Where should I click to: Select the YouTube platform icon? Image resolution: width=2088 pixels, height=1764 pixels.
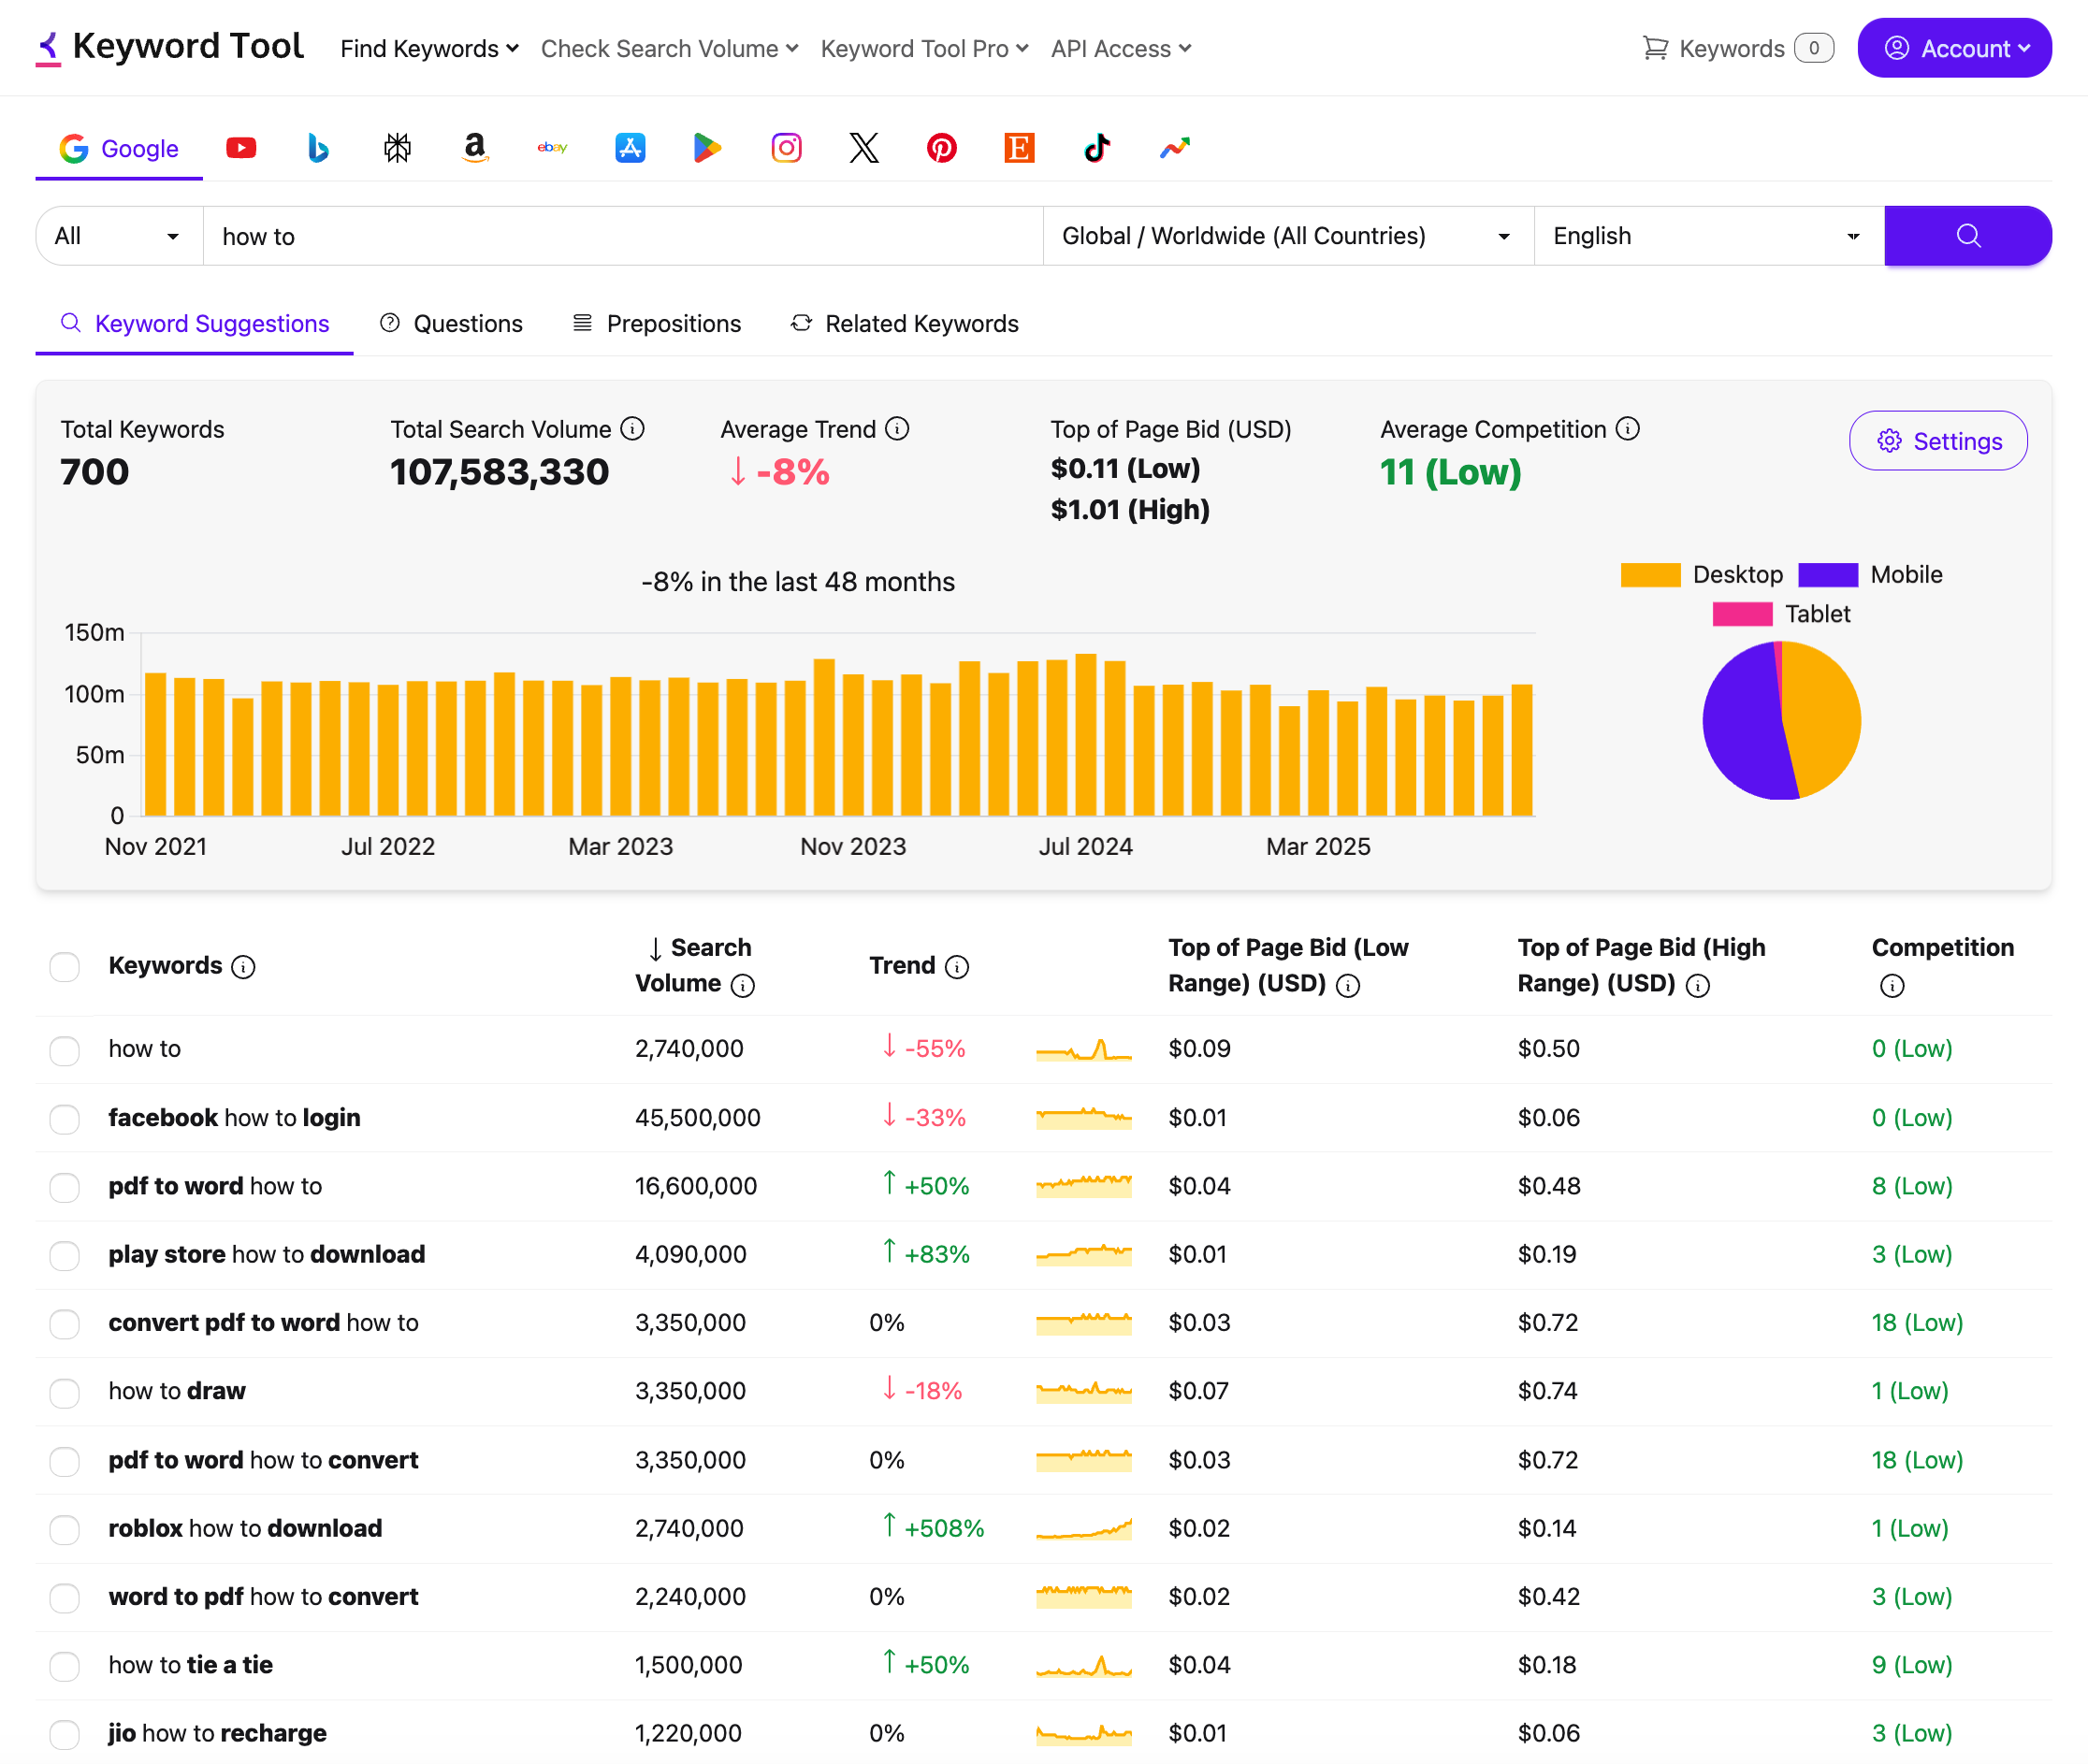click(241, 148)
